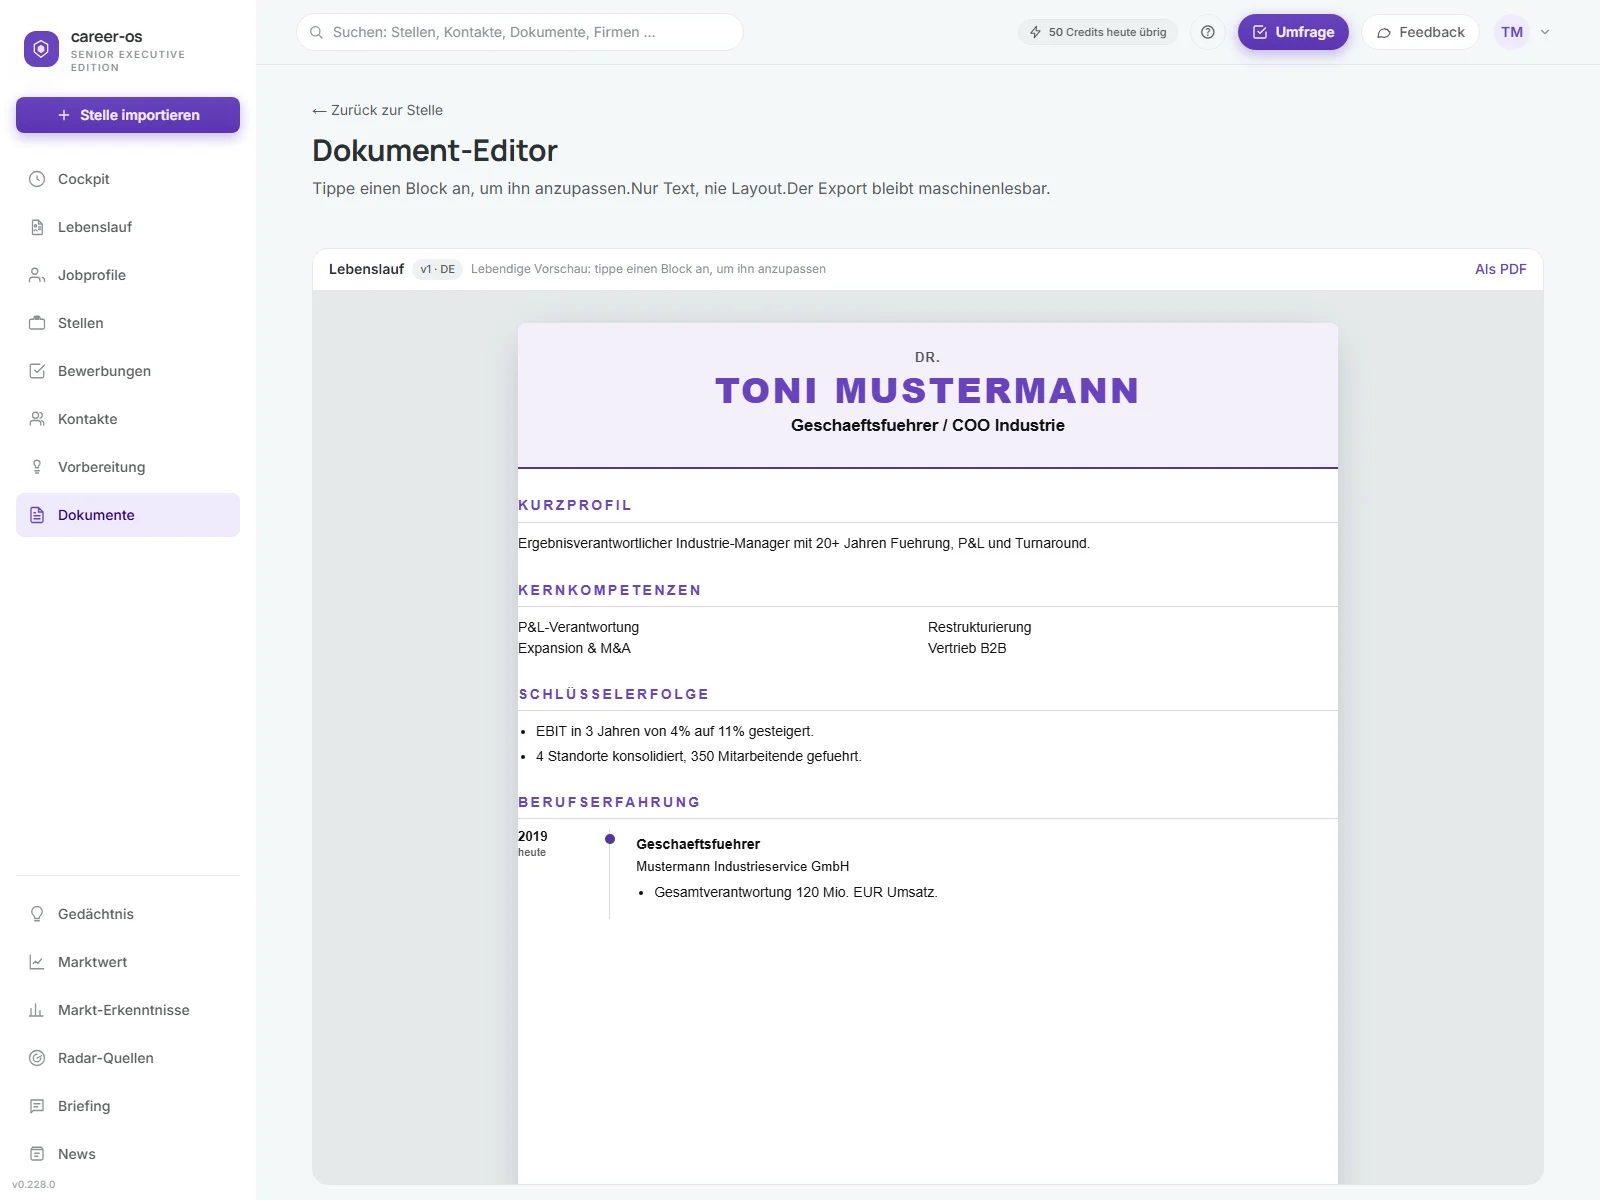1600x1200 pixels.
Task: Expand the TM account menu chevron
Action: (1545, 32)
